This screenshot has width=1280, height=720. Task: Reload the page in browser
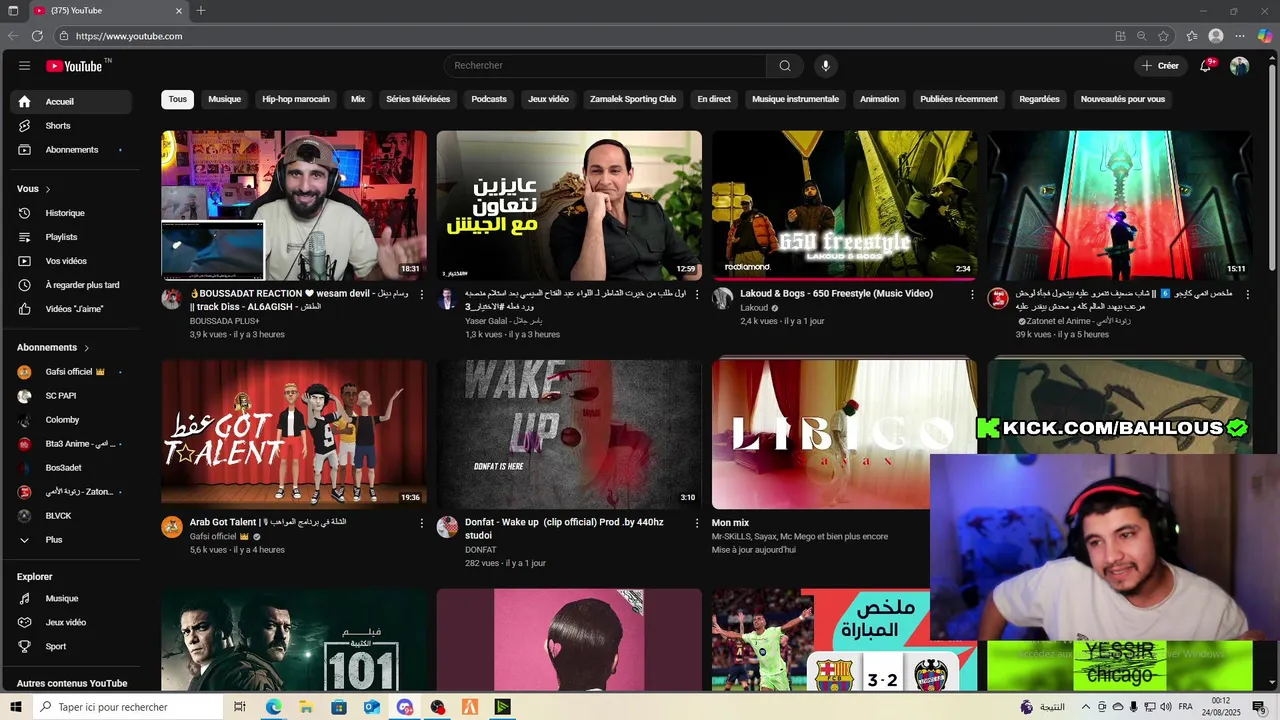pyautogui.click(x=37, y=36)
